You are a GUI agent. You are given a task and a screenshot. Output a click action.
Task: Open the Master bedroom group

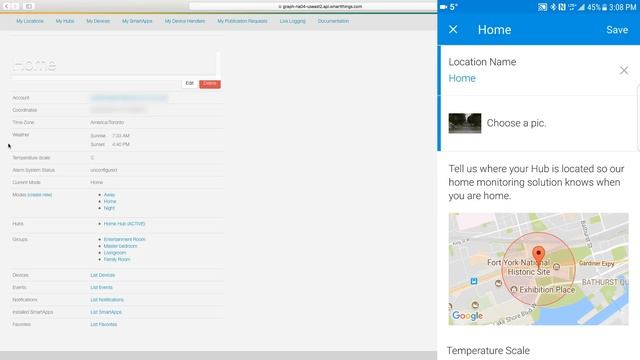coord(120,246)
